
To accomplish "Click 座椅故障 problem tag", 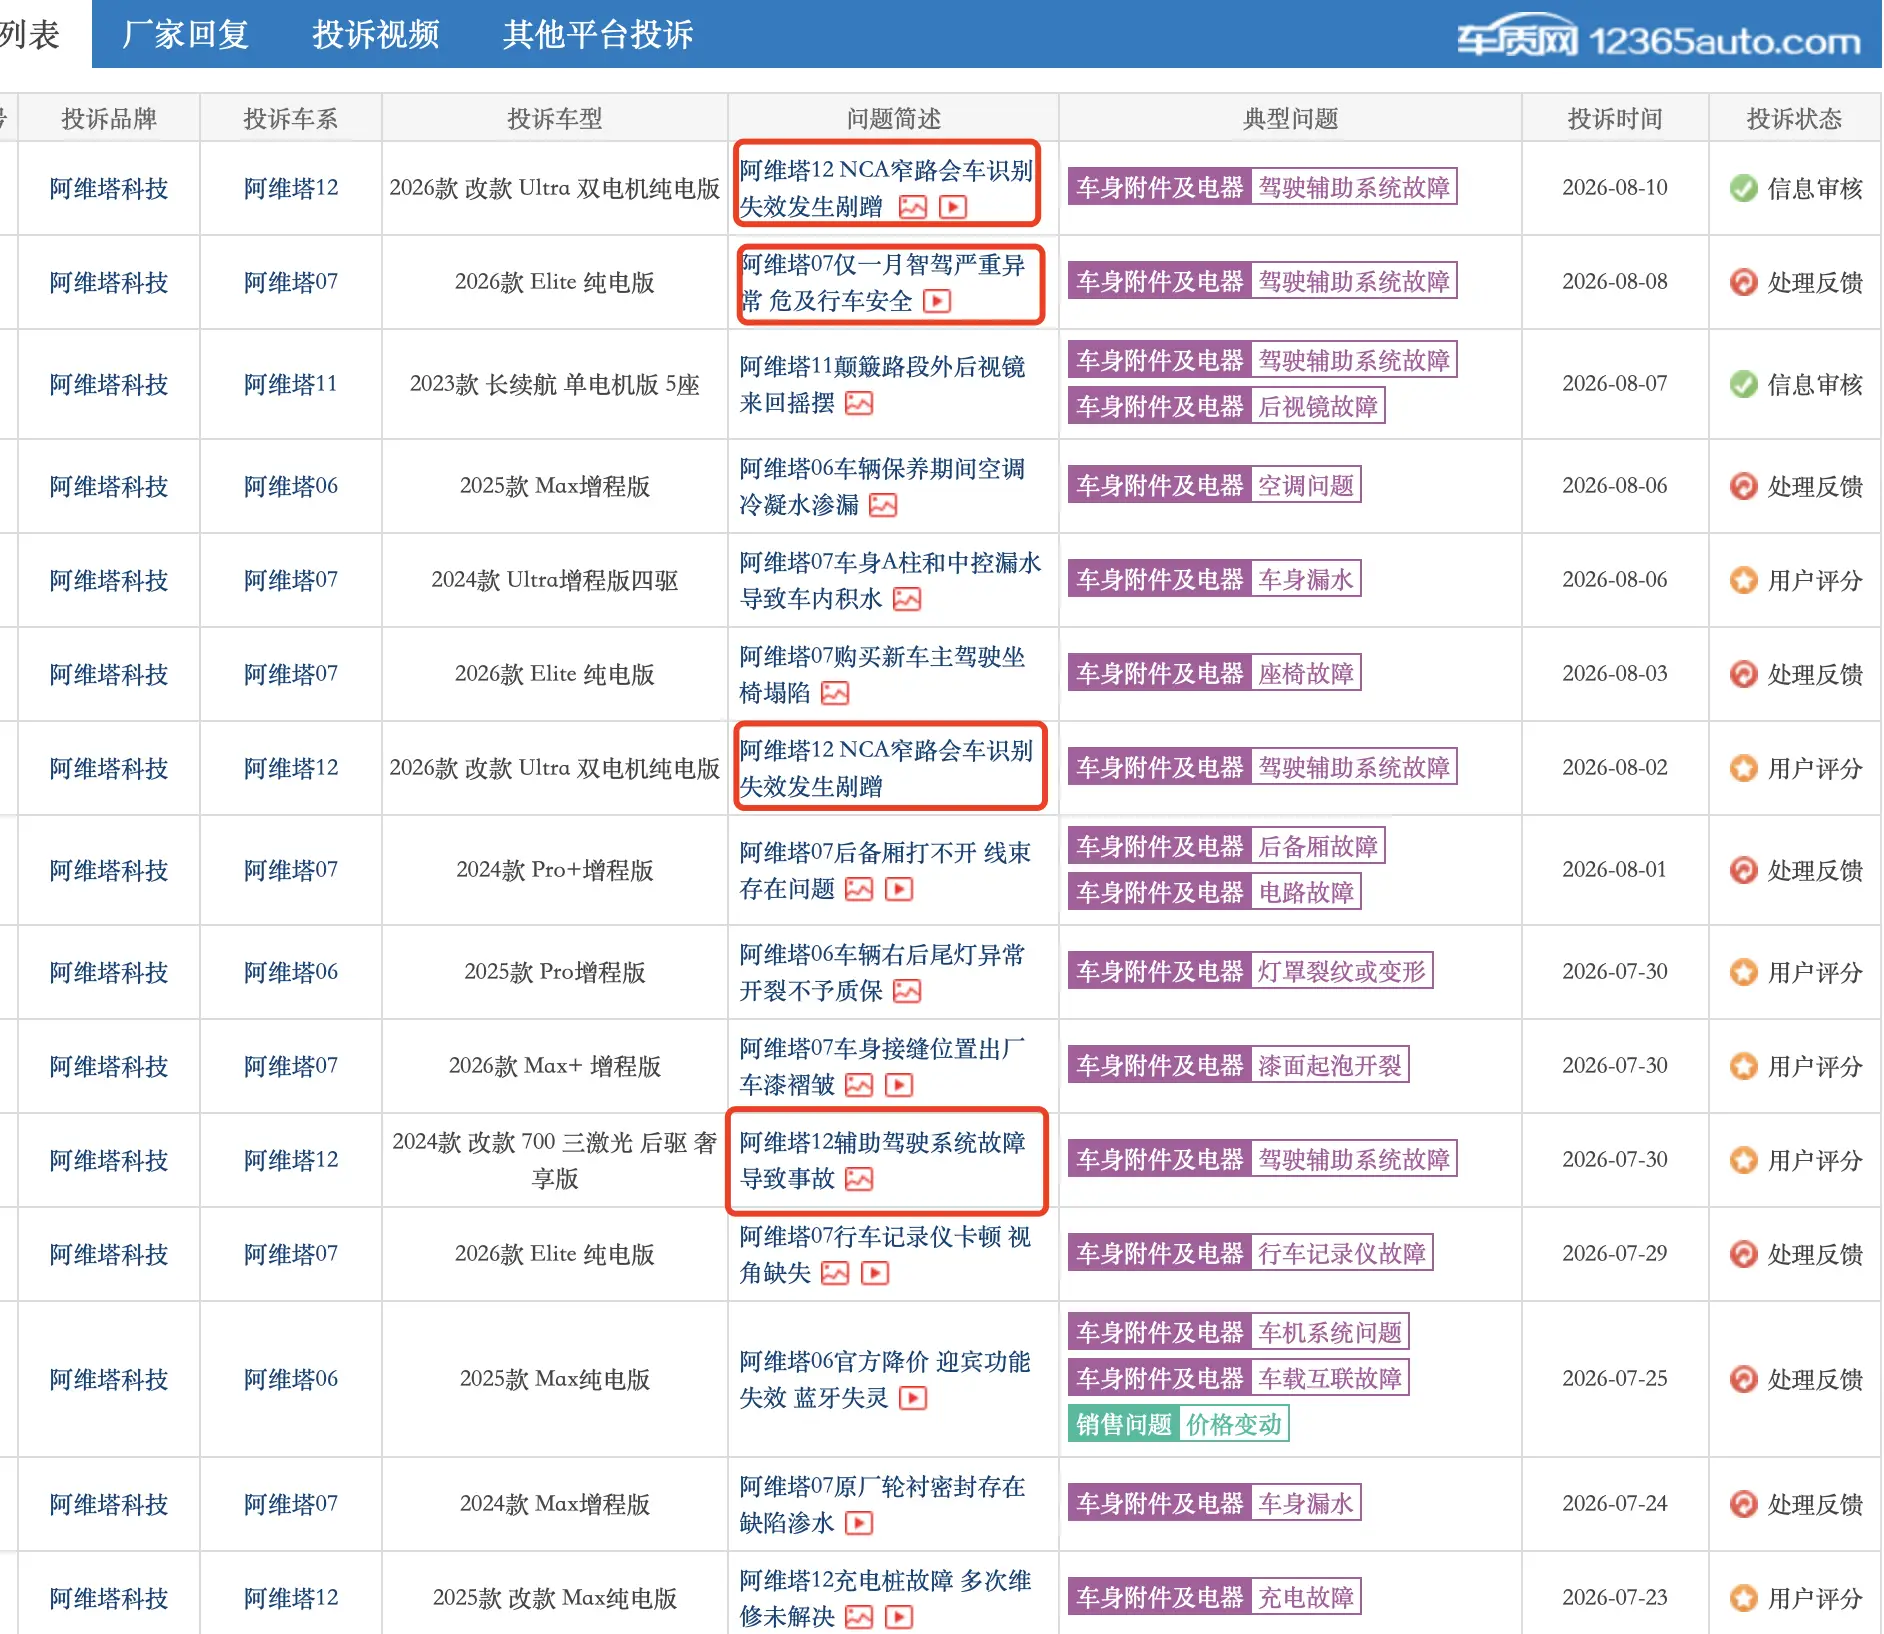I will (1306, 673).
